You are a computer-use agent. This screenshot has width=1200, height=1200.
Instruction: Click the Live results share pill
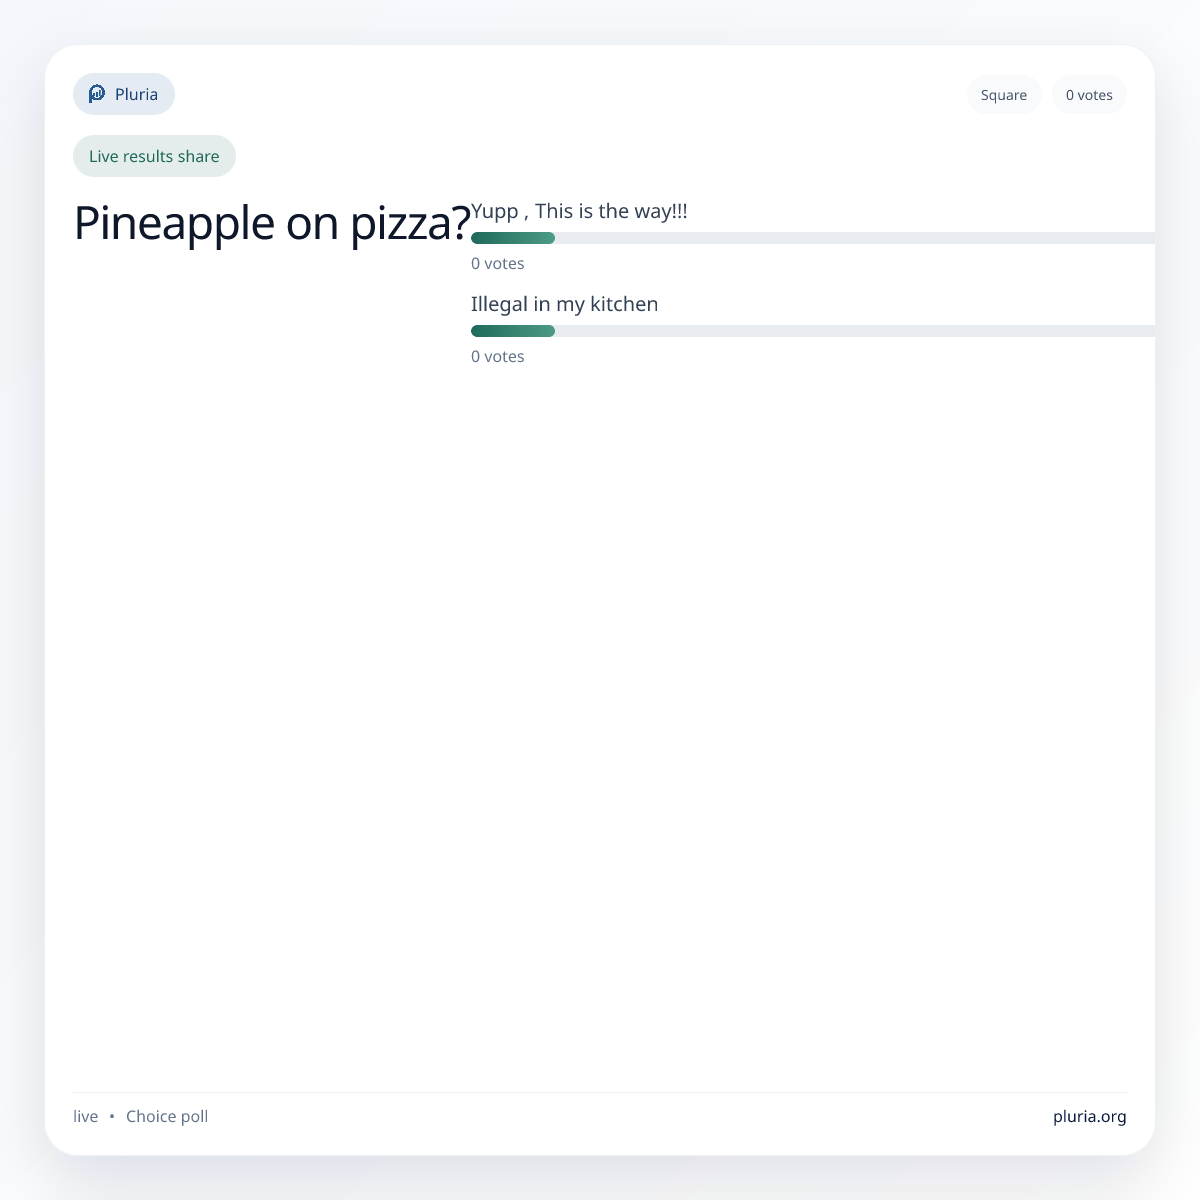pyautogui.click(x=154, y=156)
